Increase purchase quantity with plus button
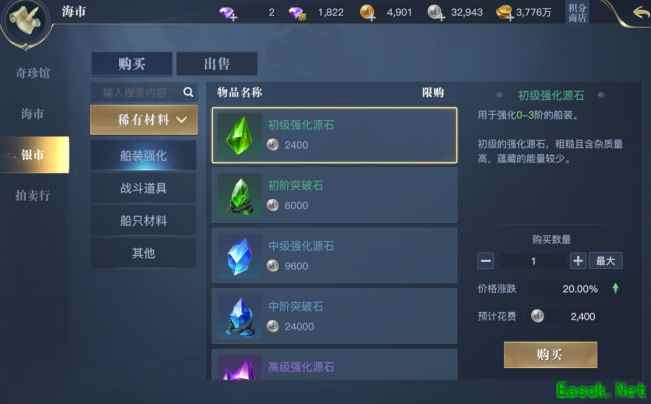 [x=578, y=261]
